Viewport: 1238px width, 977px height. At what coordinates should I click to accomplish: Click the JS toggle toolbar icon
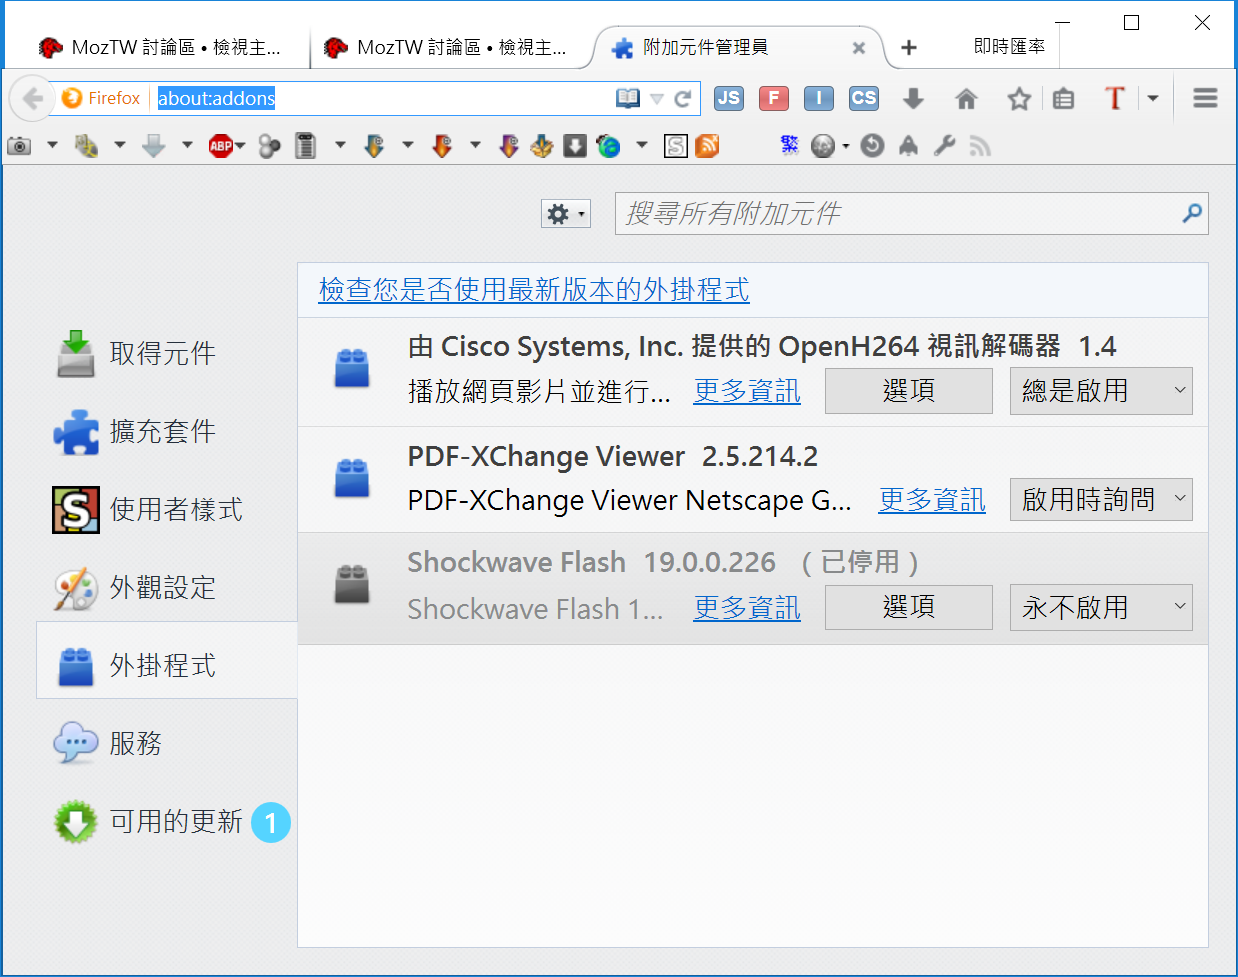(729, 98)
